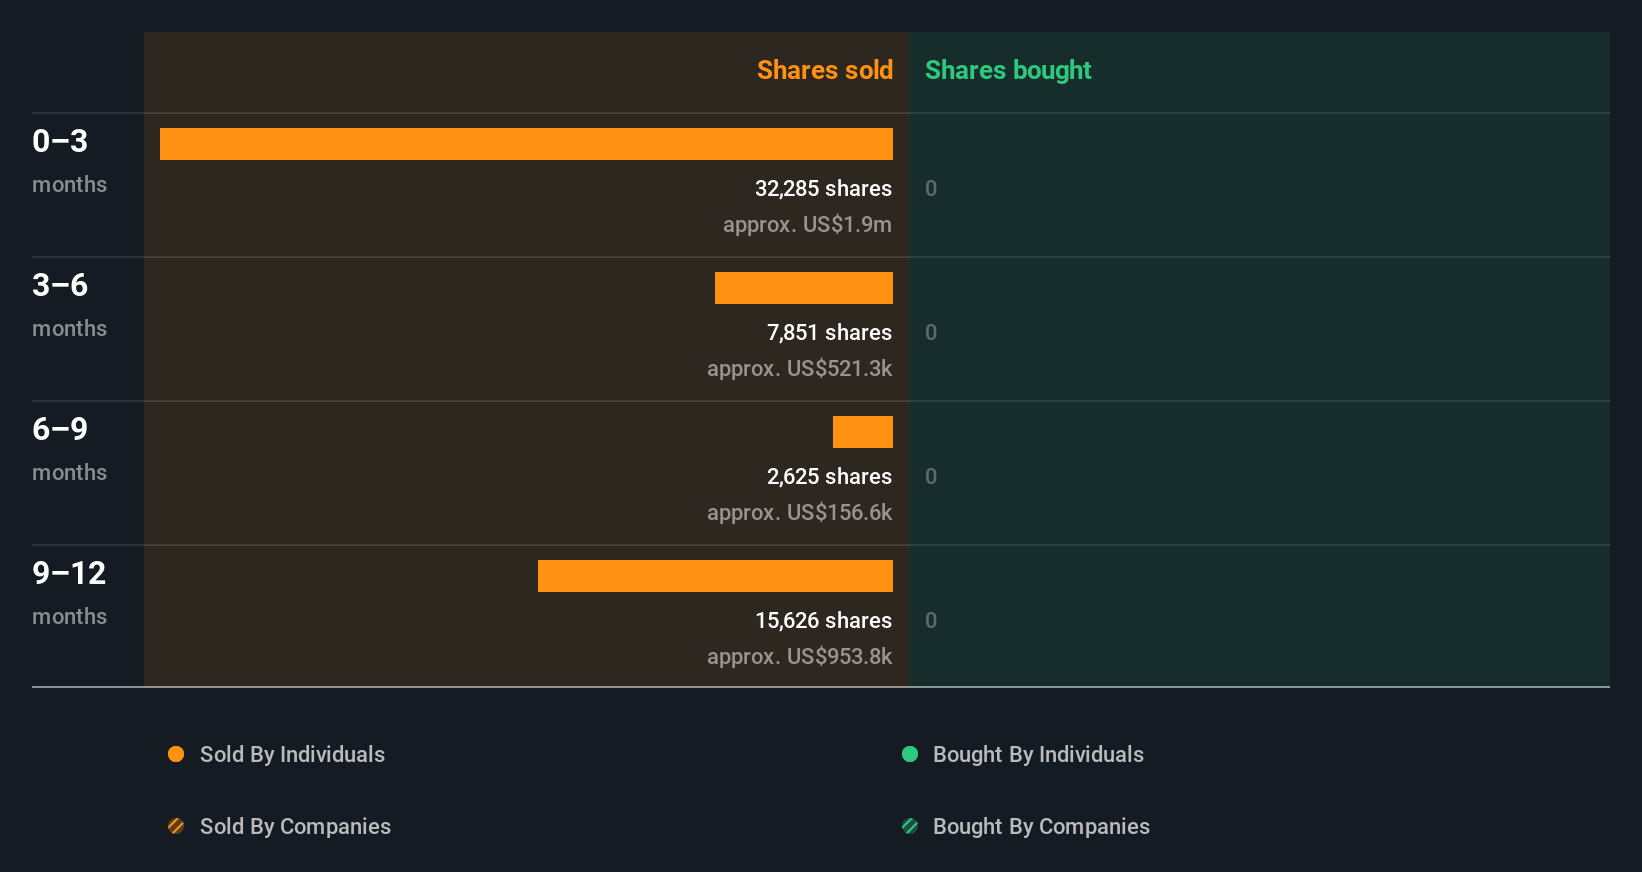
Task: Select the Sold By Companies legend label
Action: click(295, 826)
